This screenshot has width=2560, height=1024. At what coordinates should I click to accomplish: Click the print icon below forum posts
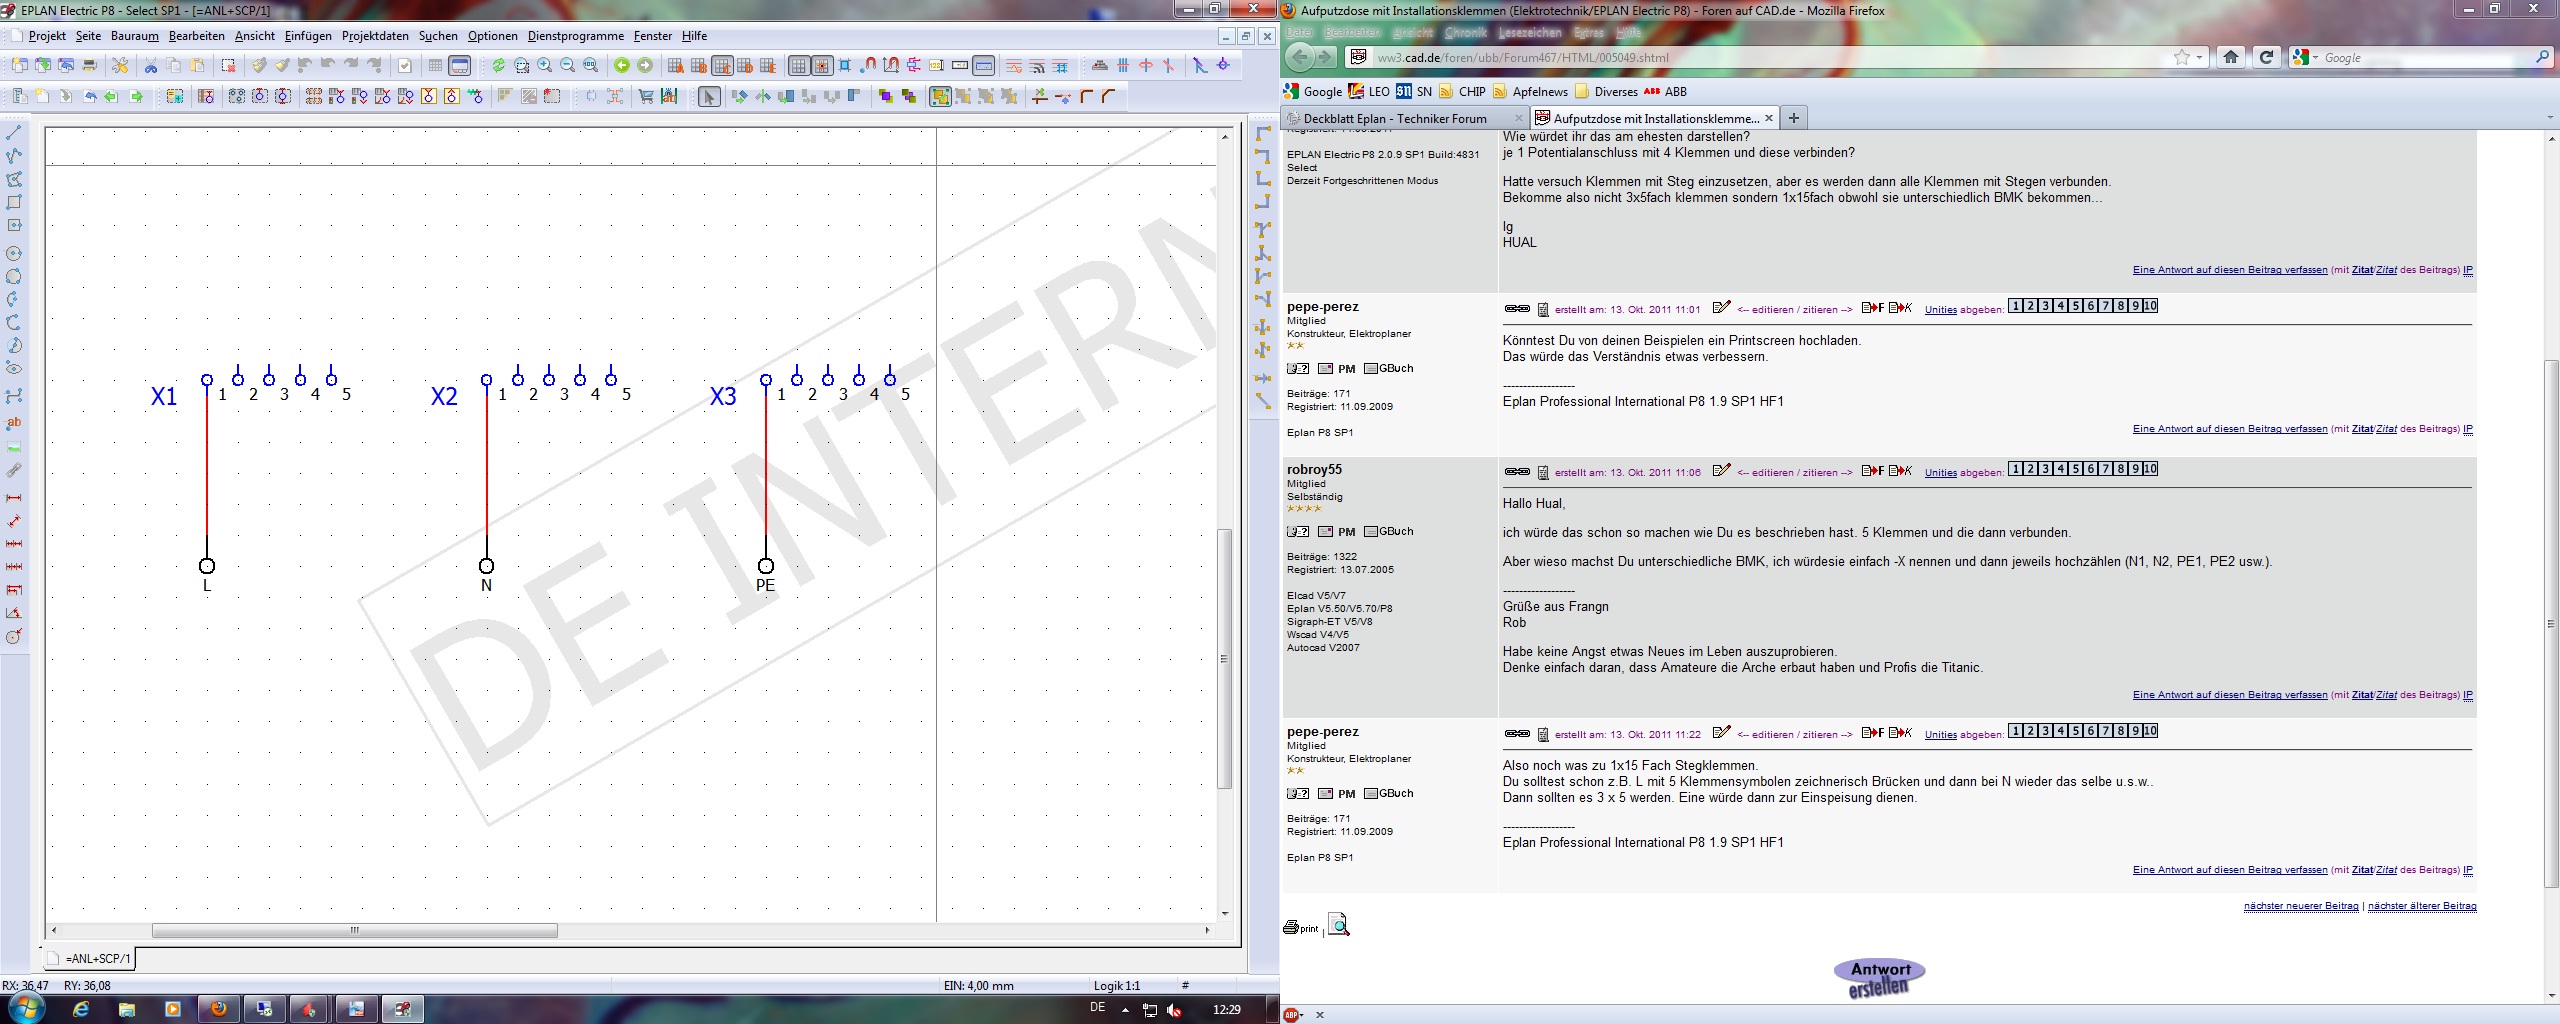coord(1300,927)
